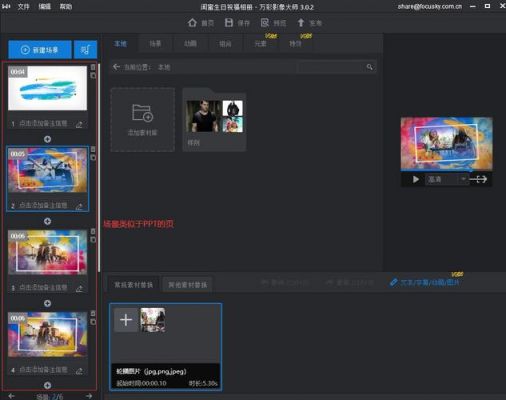The image size is (506, 400).
Task: Insert scene with plus below scene 1
Action: tap(47, 139)
